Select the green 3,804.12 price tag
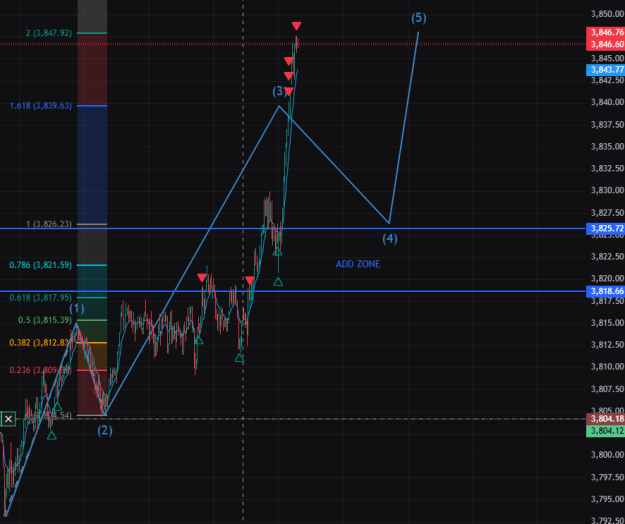The width and height of the screenshot is (625, 524). [x=605, y=431]
